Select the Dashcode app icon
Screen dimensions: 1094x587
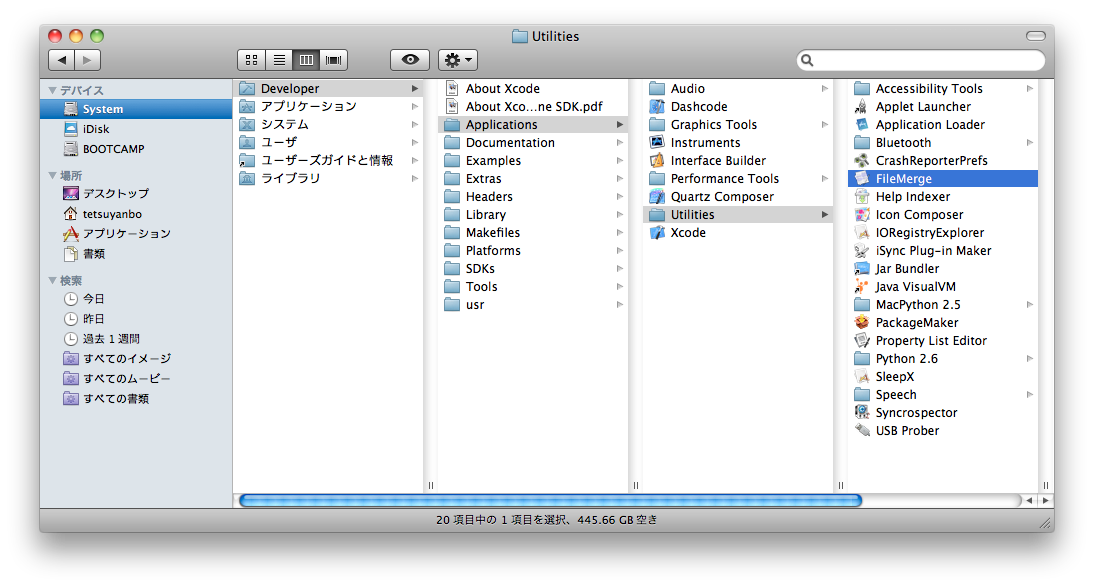click(x=657, y=107)
